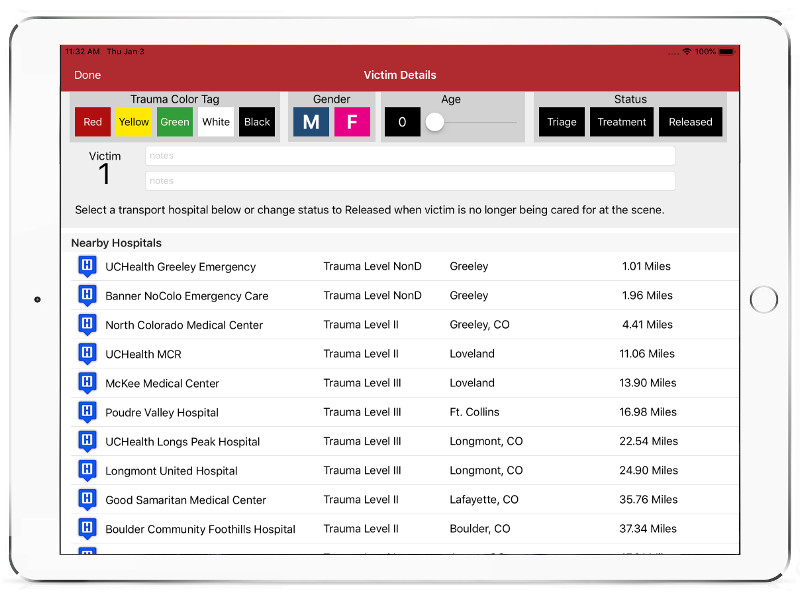Tap the hospital icon for North Colorado Medical Center
This screenshot has height=600, width=800.
pyautogui.click(x=87, y=324)
